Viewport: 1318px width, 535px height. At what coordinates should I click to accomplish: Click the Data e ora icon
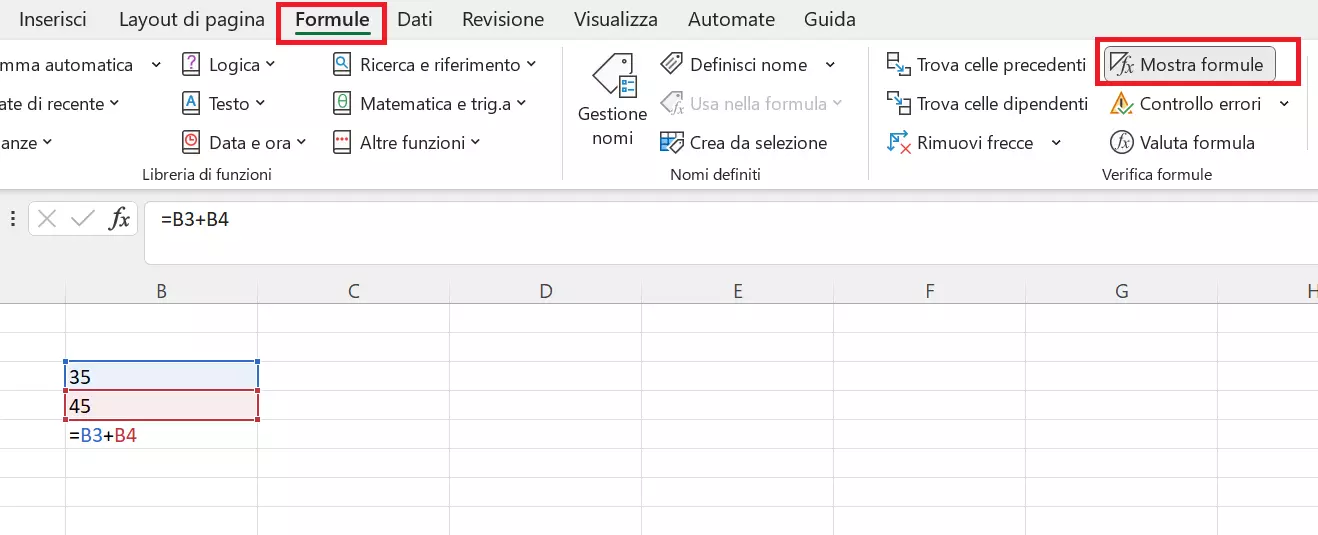pyautogui.click(x=191, y=143)
